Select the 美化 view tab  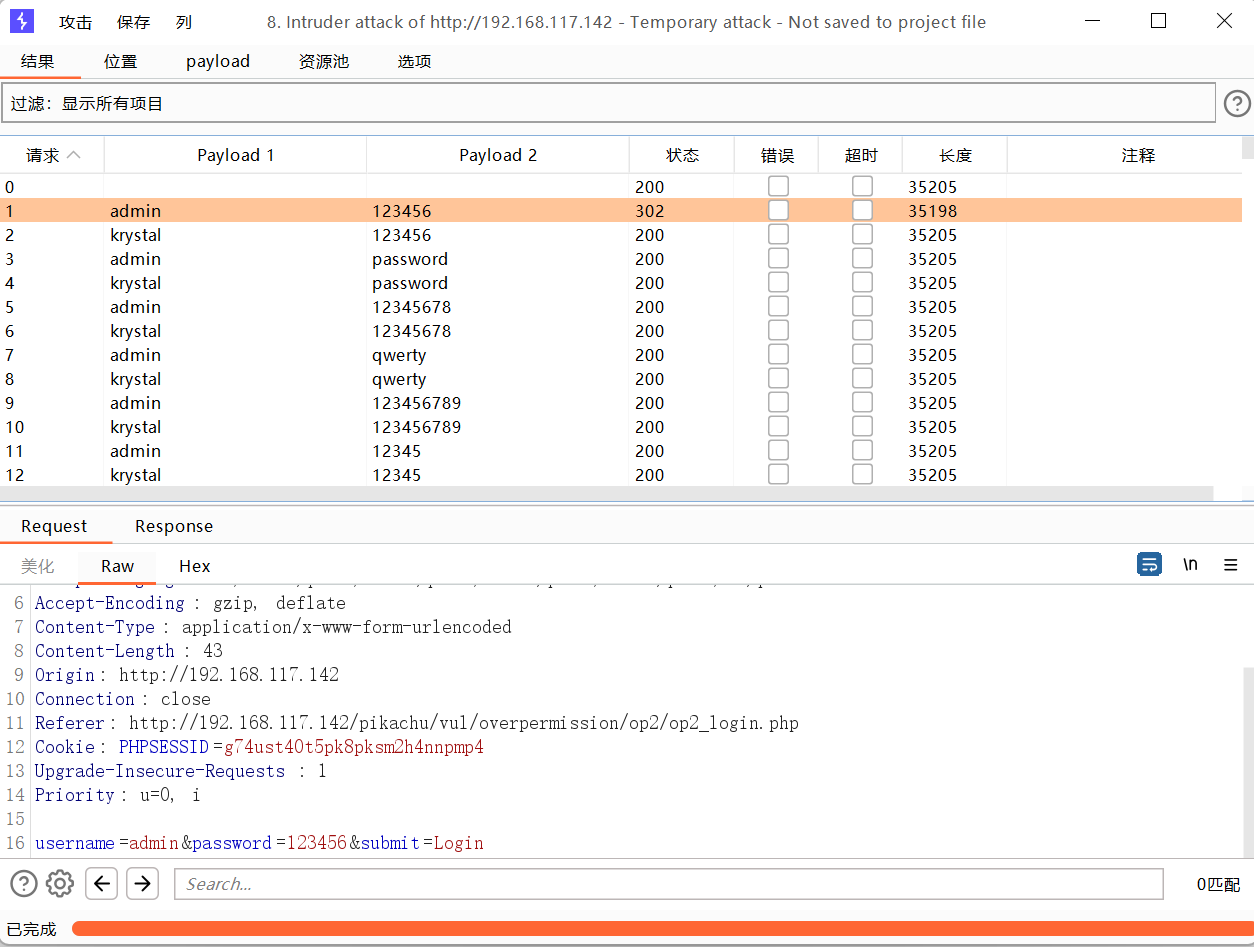click(x=38, y=566)
